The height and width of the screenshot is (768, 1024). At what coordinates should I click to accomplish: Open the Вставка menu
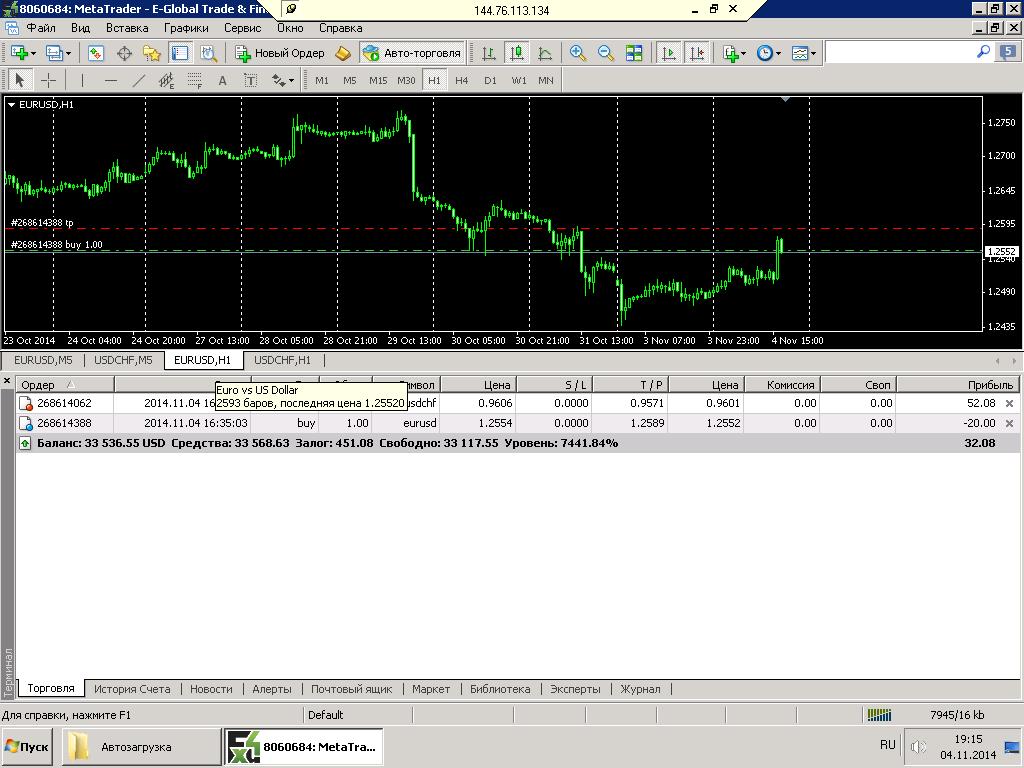[x=127, y=28]
